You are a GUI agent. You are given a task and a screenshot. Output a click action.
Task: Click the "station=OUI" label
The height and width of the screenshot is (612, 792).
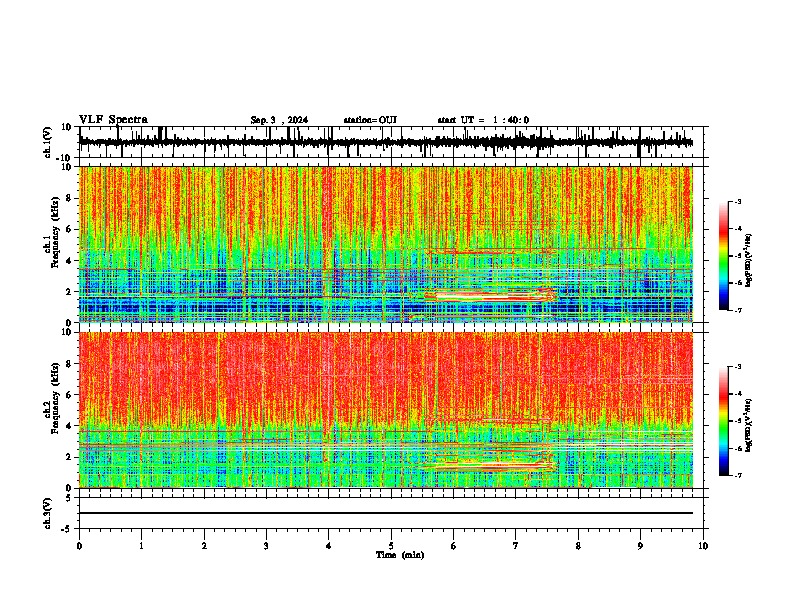coord(370,120)
